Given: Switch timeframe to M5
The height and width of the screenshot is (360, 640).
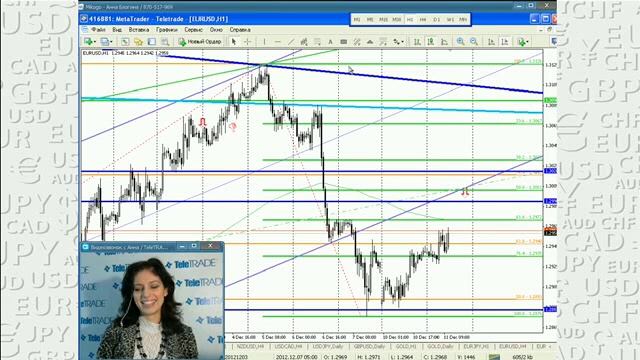Looking at the screenshot, I should pyautogui.click(x=370, y=20).
